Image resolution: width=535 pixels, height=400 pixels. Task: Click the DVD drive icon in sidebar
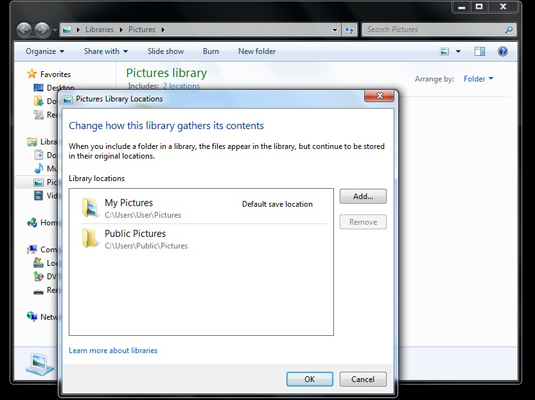click(x=39, y=276)
